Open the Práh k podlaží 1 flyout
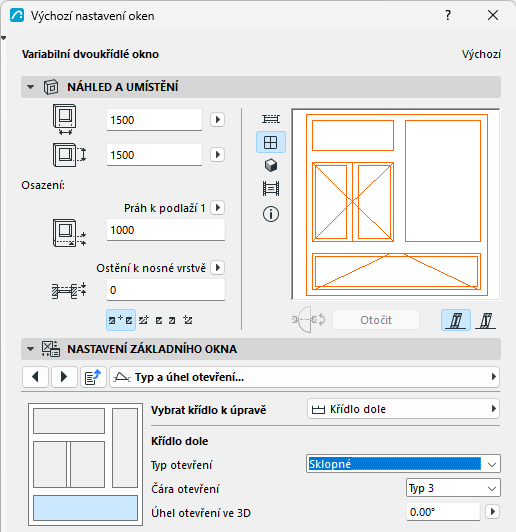516x532 pixels. [x=217, y=207]
